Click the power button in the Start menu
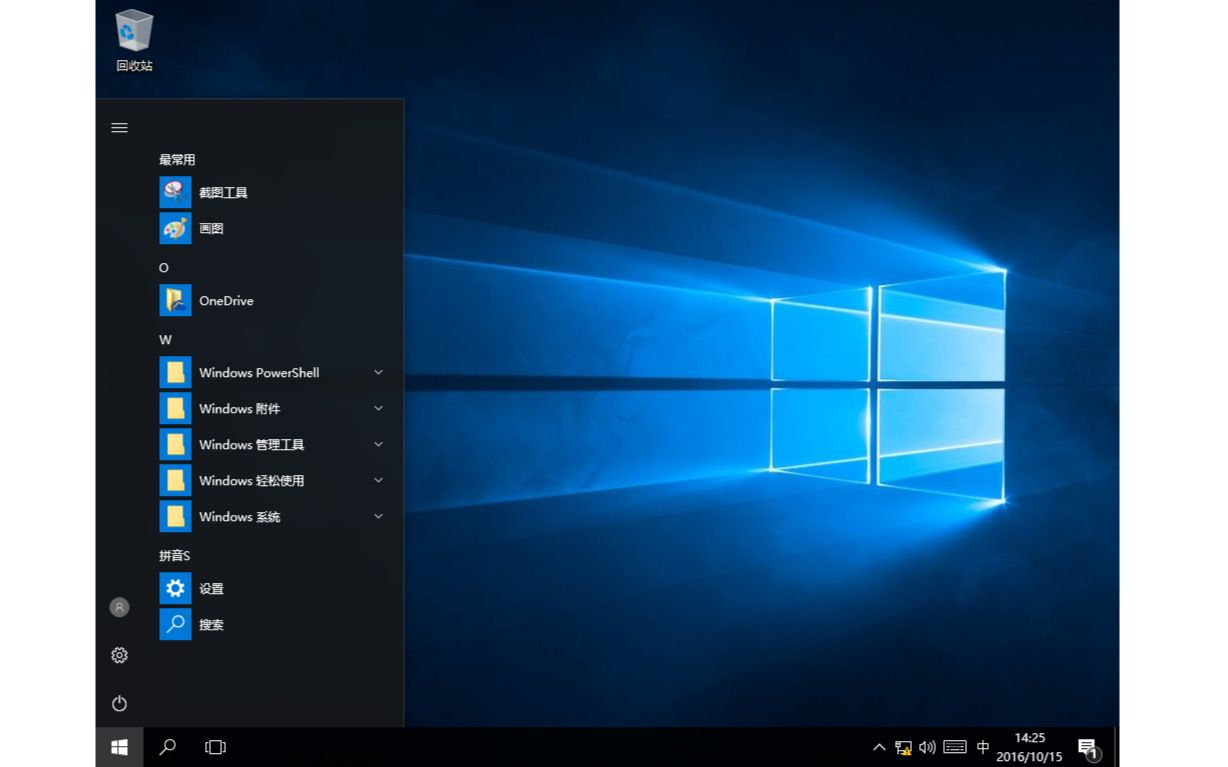Viewport: 1228px width, 767px height. (119, 703)
